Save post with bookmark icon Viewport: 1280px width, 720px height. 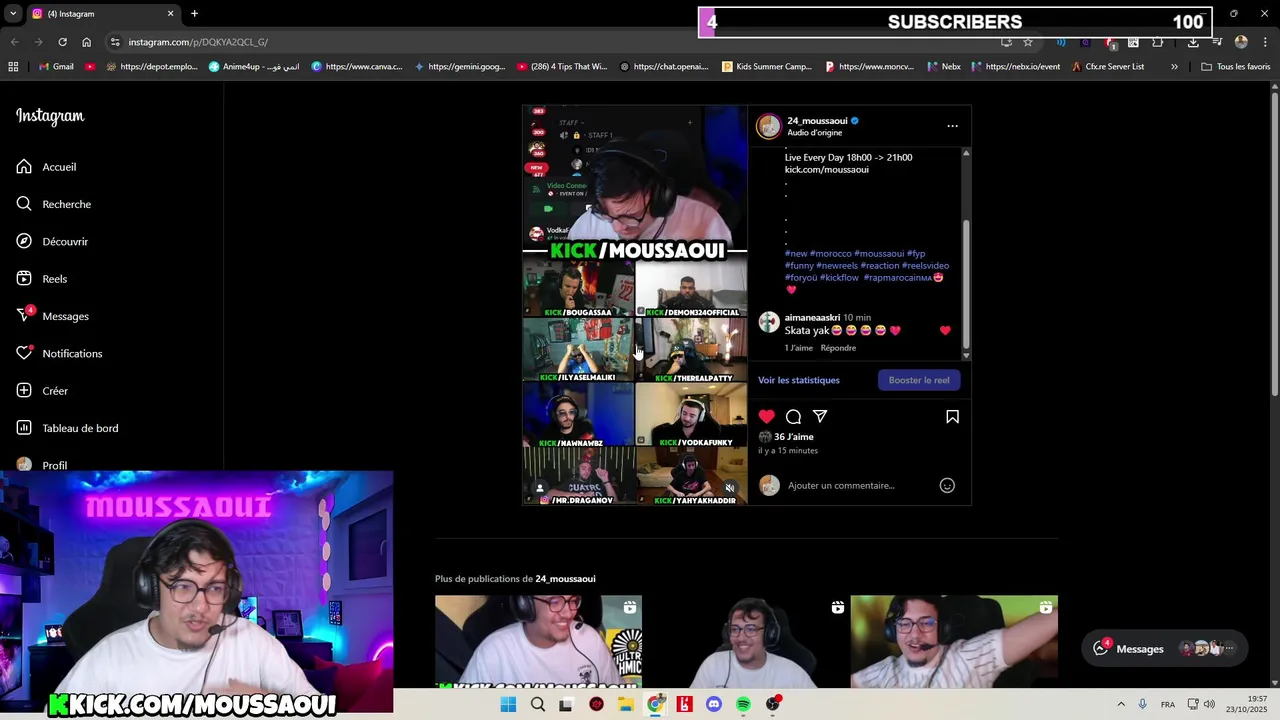click(x=952, y=416)
